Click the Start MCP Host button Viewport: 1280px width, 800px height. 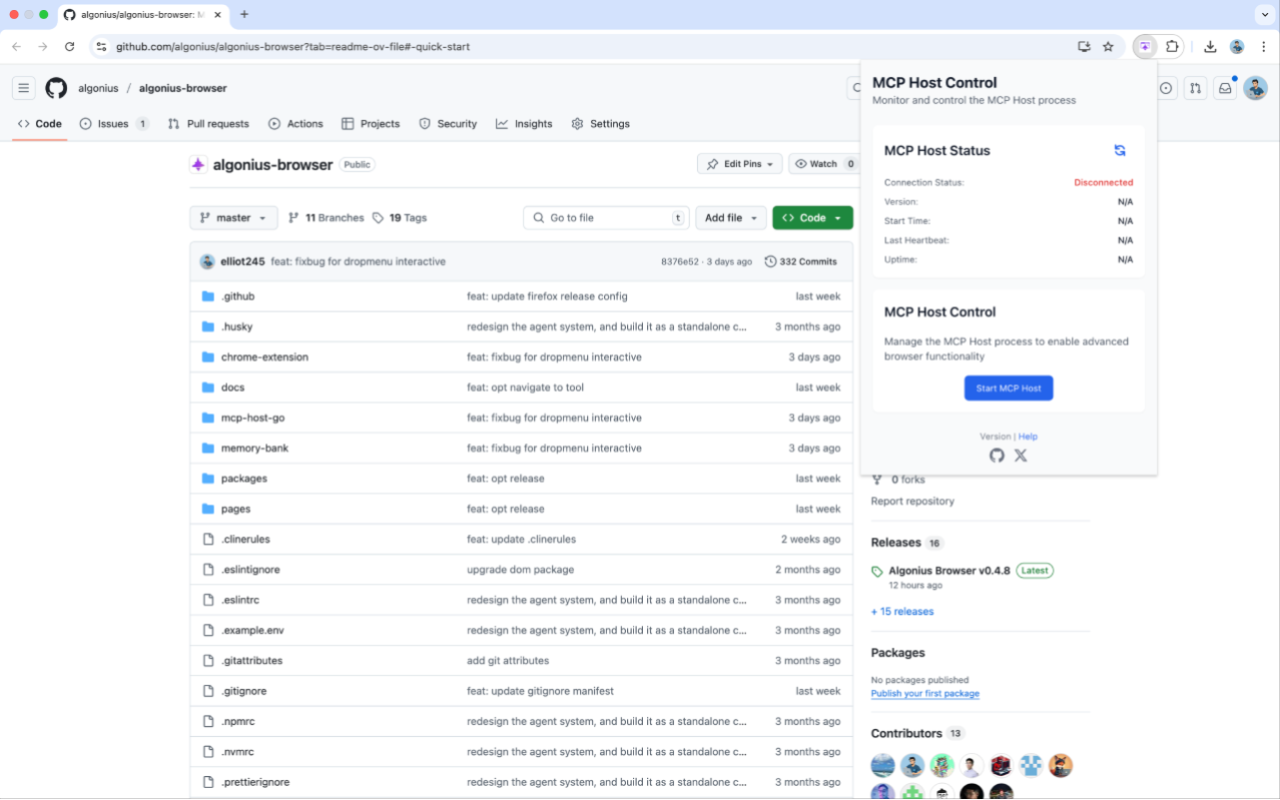(1009, 388)
